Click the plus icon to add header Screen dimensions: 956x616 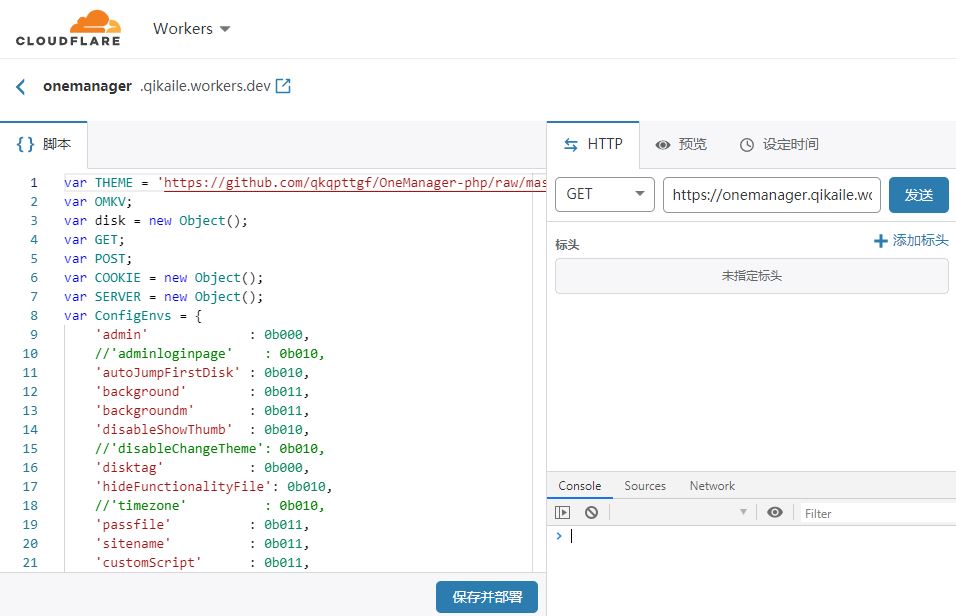(x=880, y=241)
